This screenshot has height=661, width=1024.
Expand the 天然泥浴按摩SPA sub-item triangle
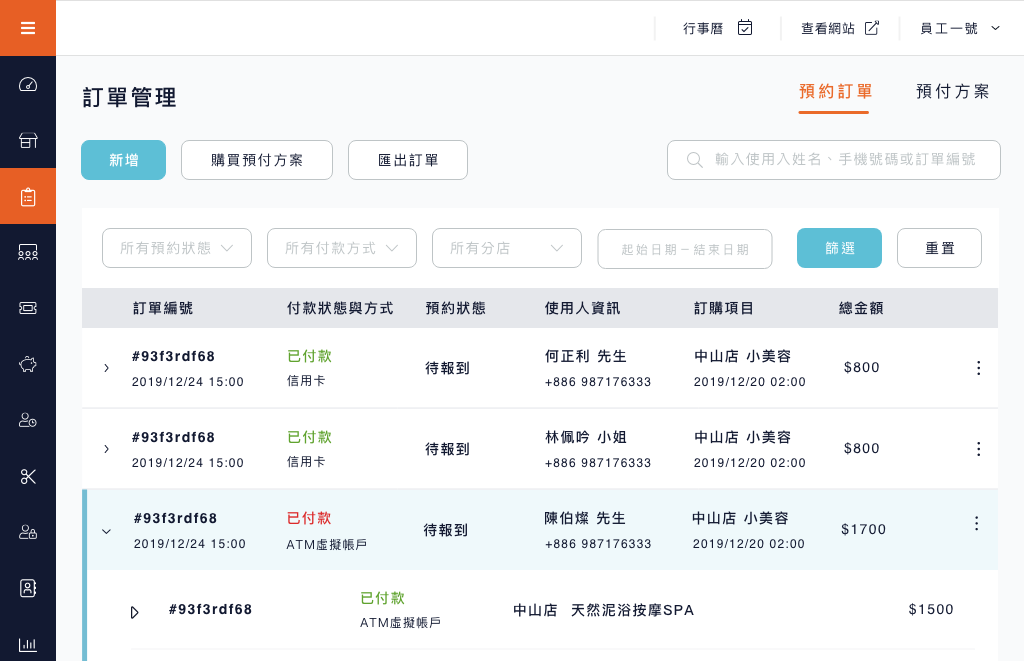point(135,613)
